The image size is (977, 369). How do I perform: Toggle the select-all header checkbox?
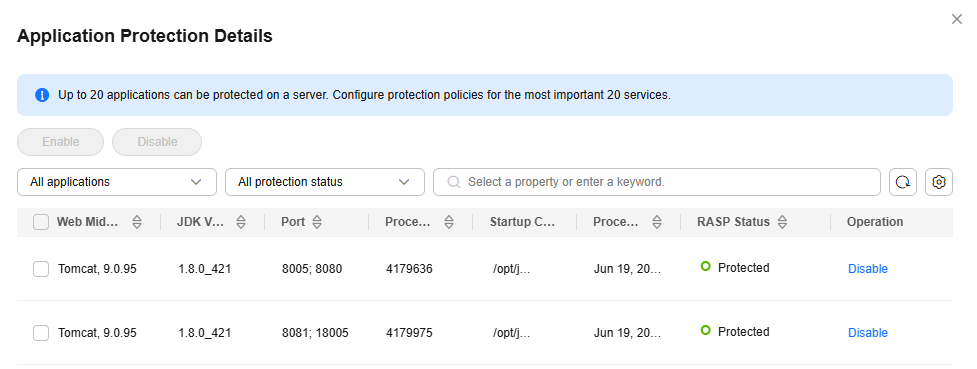click(x=41, y=222)
